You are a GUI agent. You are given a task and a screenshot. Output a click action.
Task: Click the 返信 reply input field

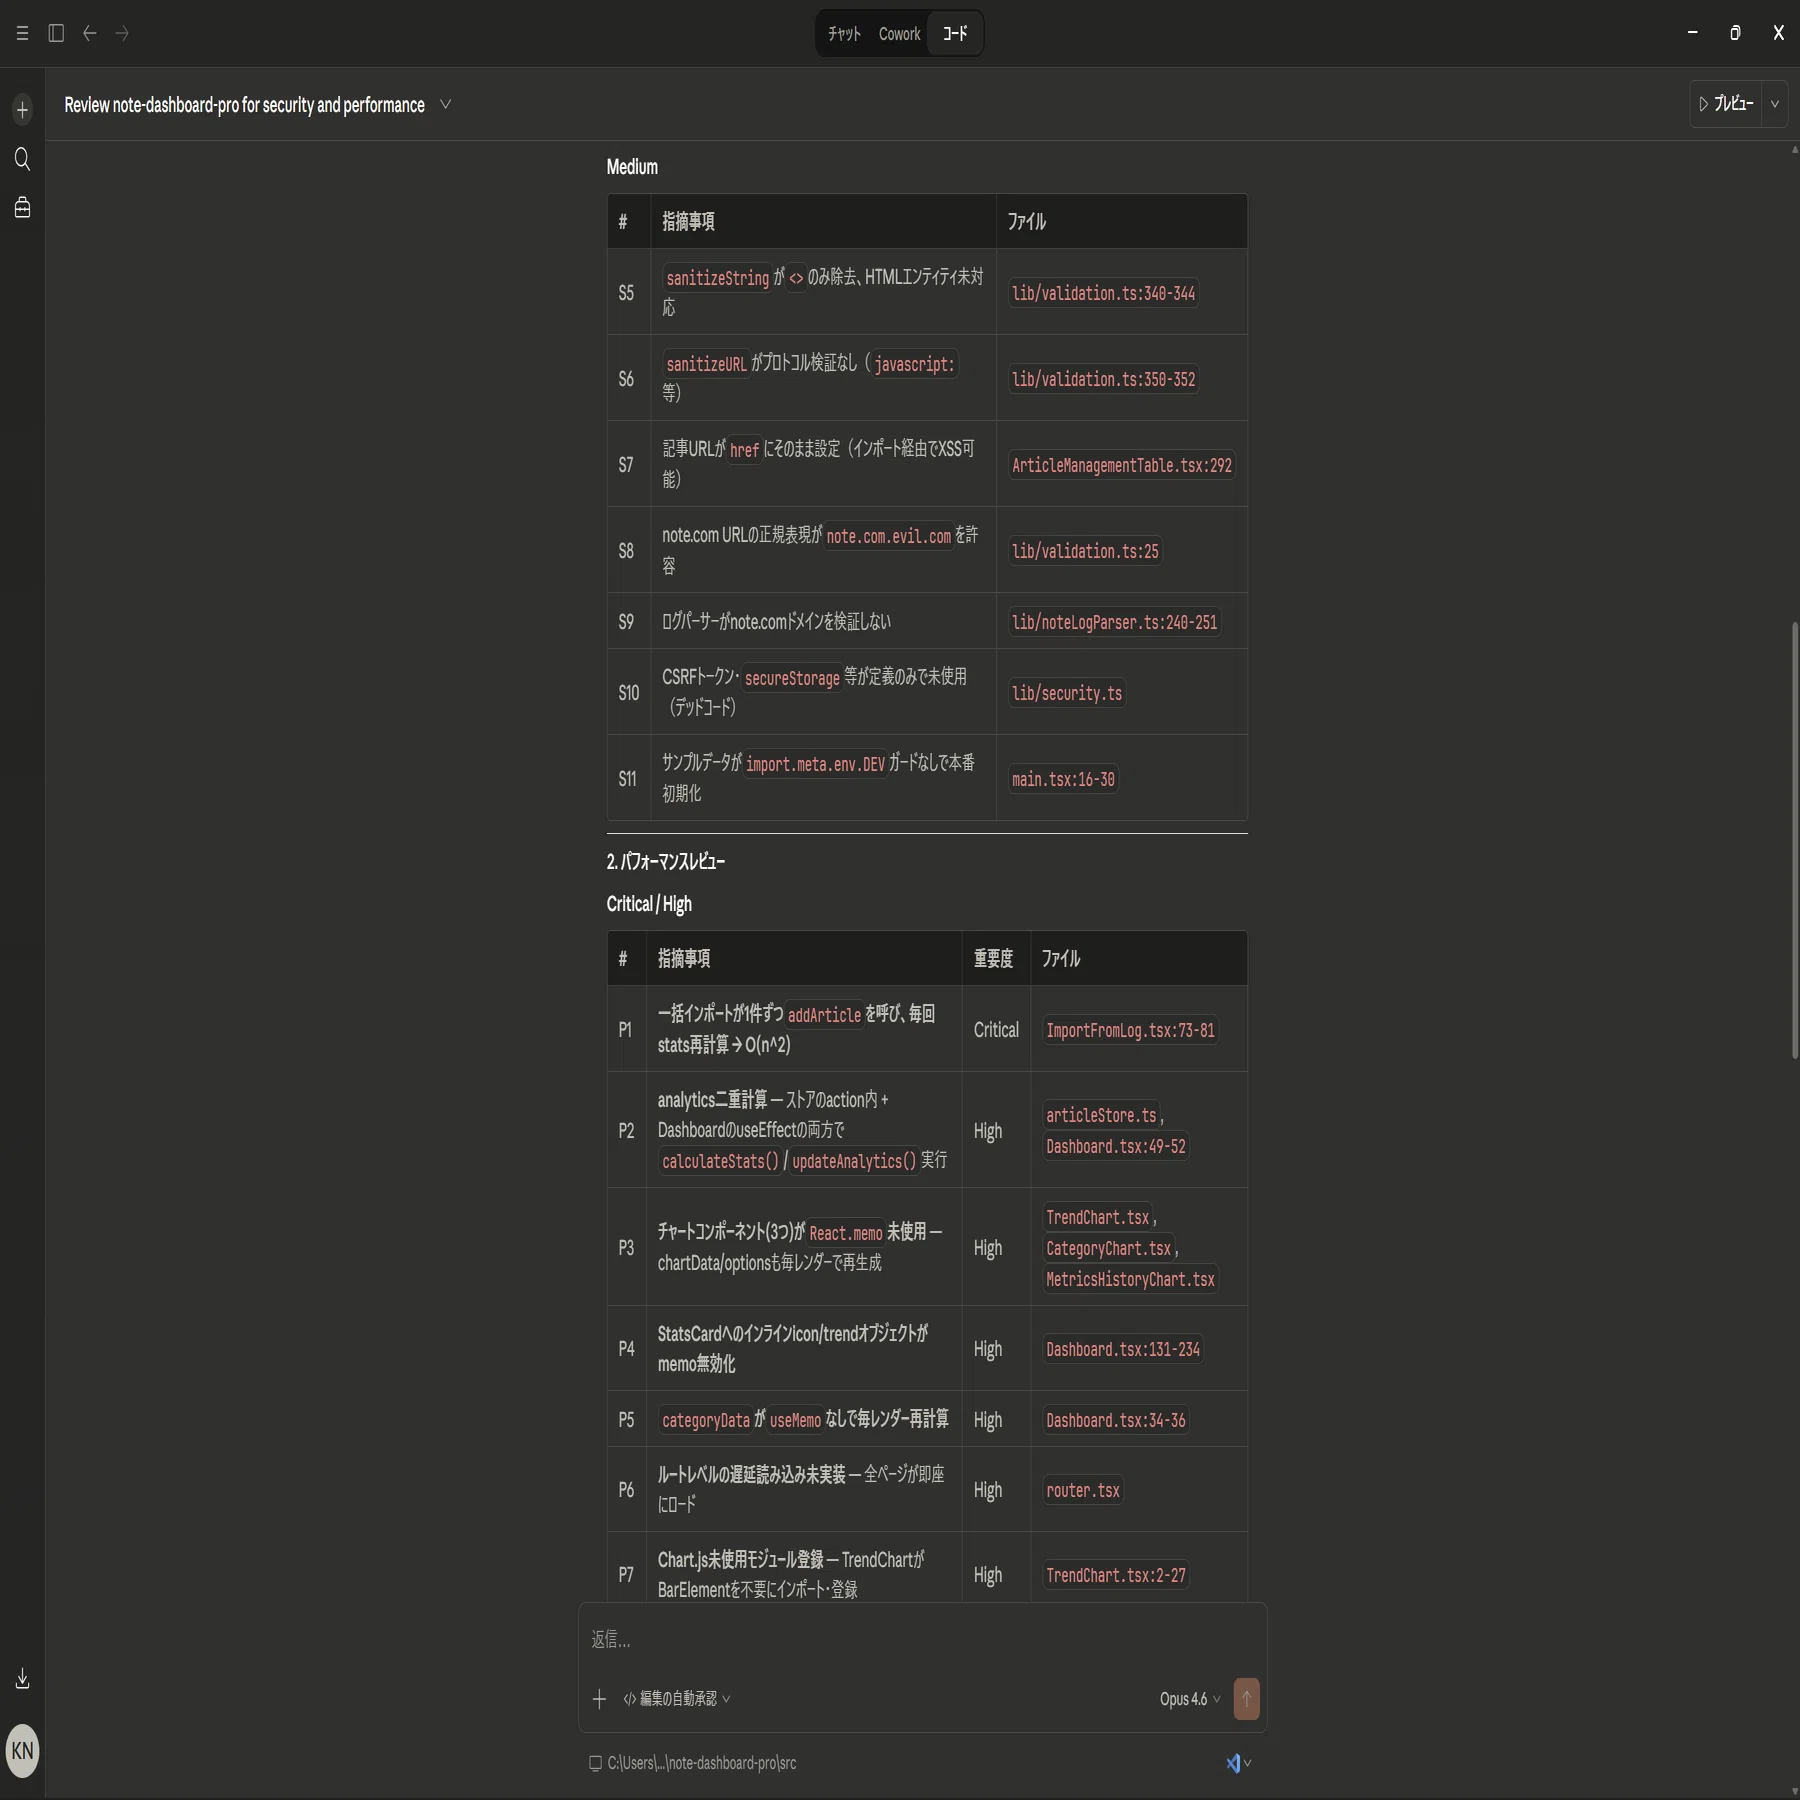point(922,1639)
